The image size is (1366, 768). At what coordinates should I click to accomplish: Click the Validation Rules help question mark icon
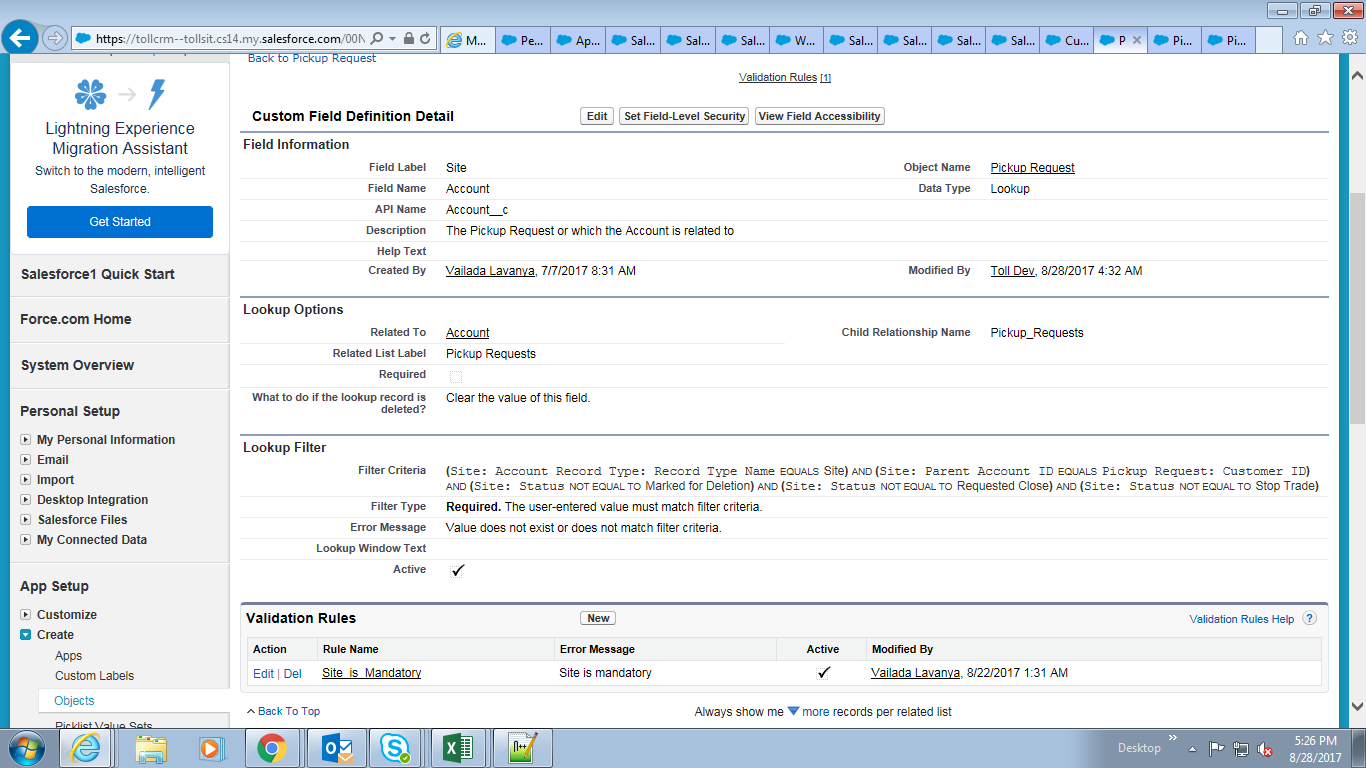(x=1309, y=619)
